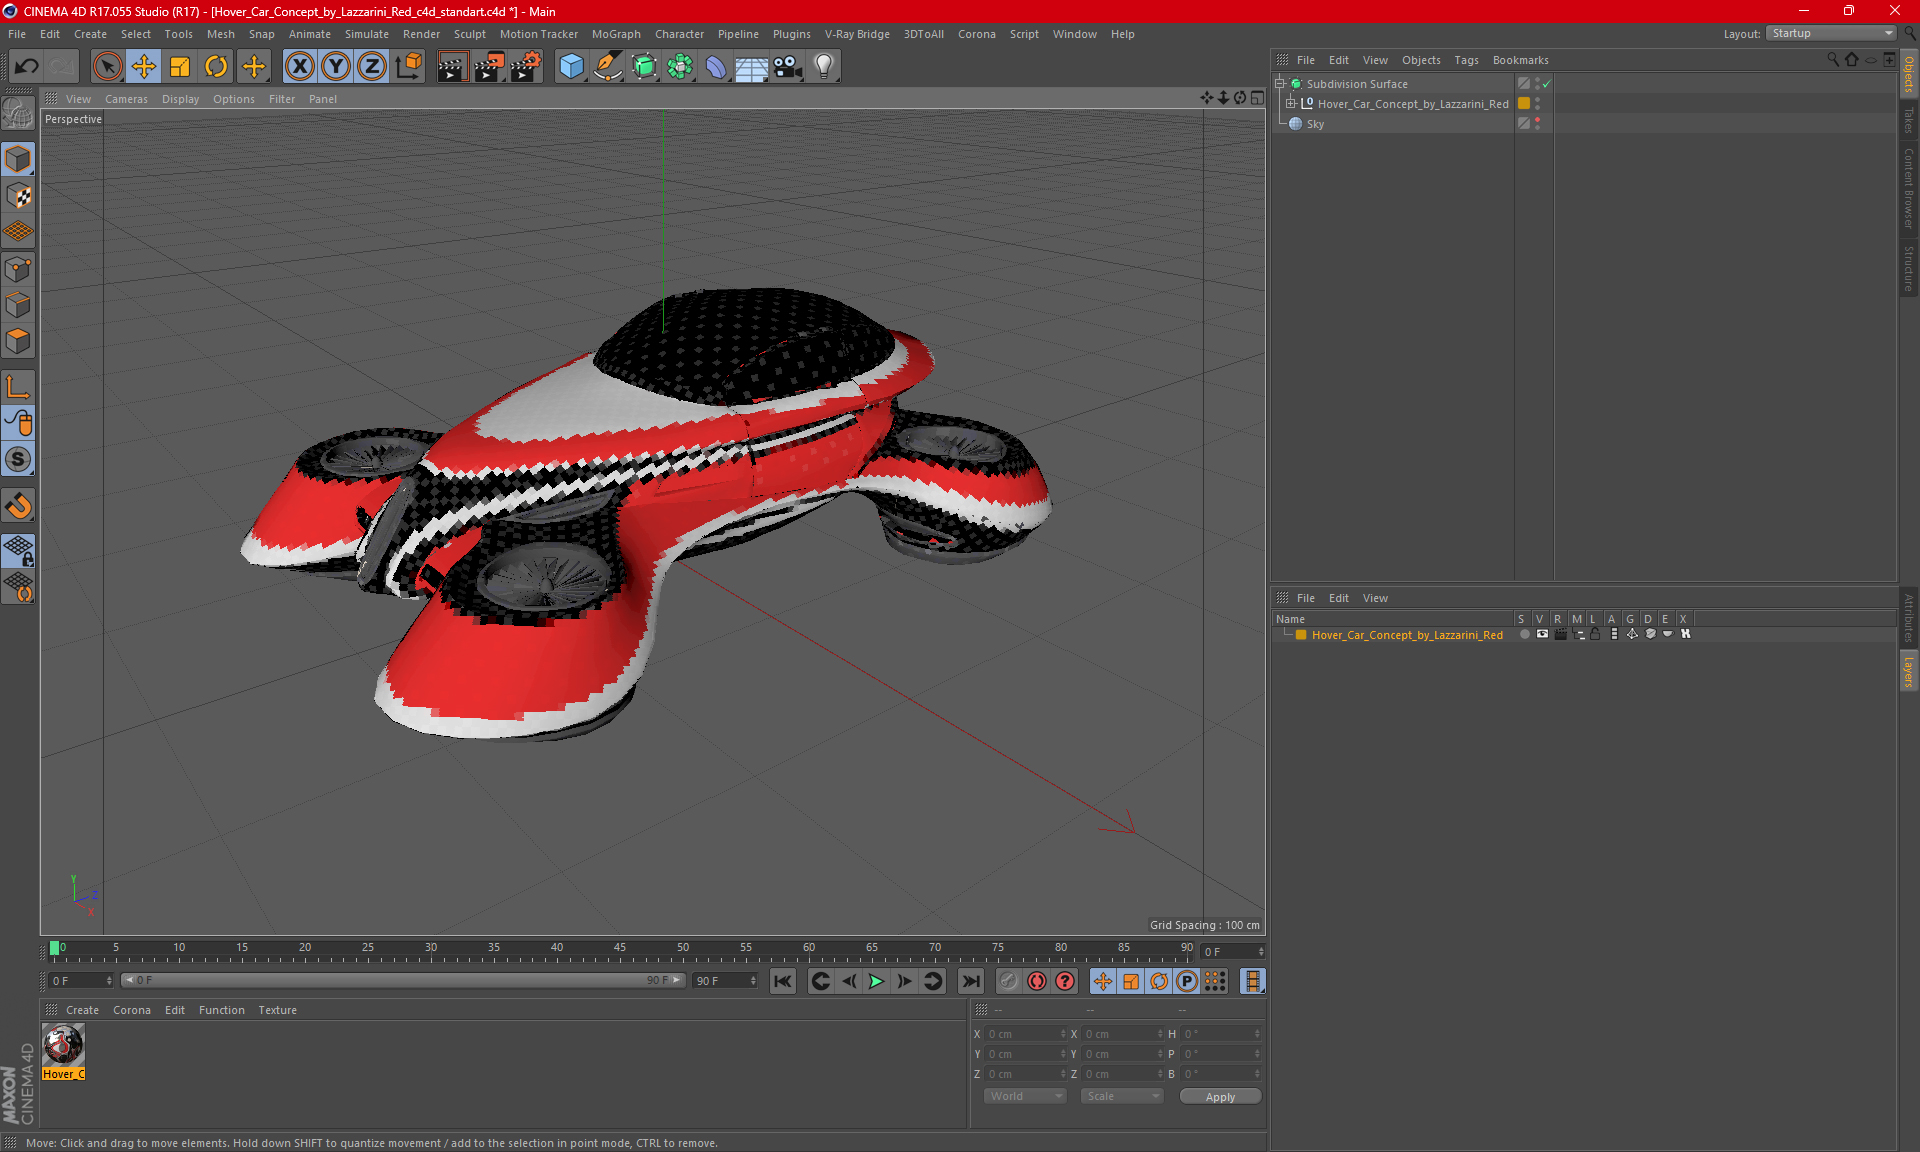Click frame 45 on the timeline ruler
Viewport: 1920px width, 1152px height.
tap(620, 948)
